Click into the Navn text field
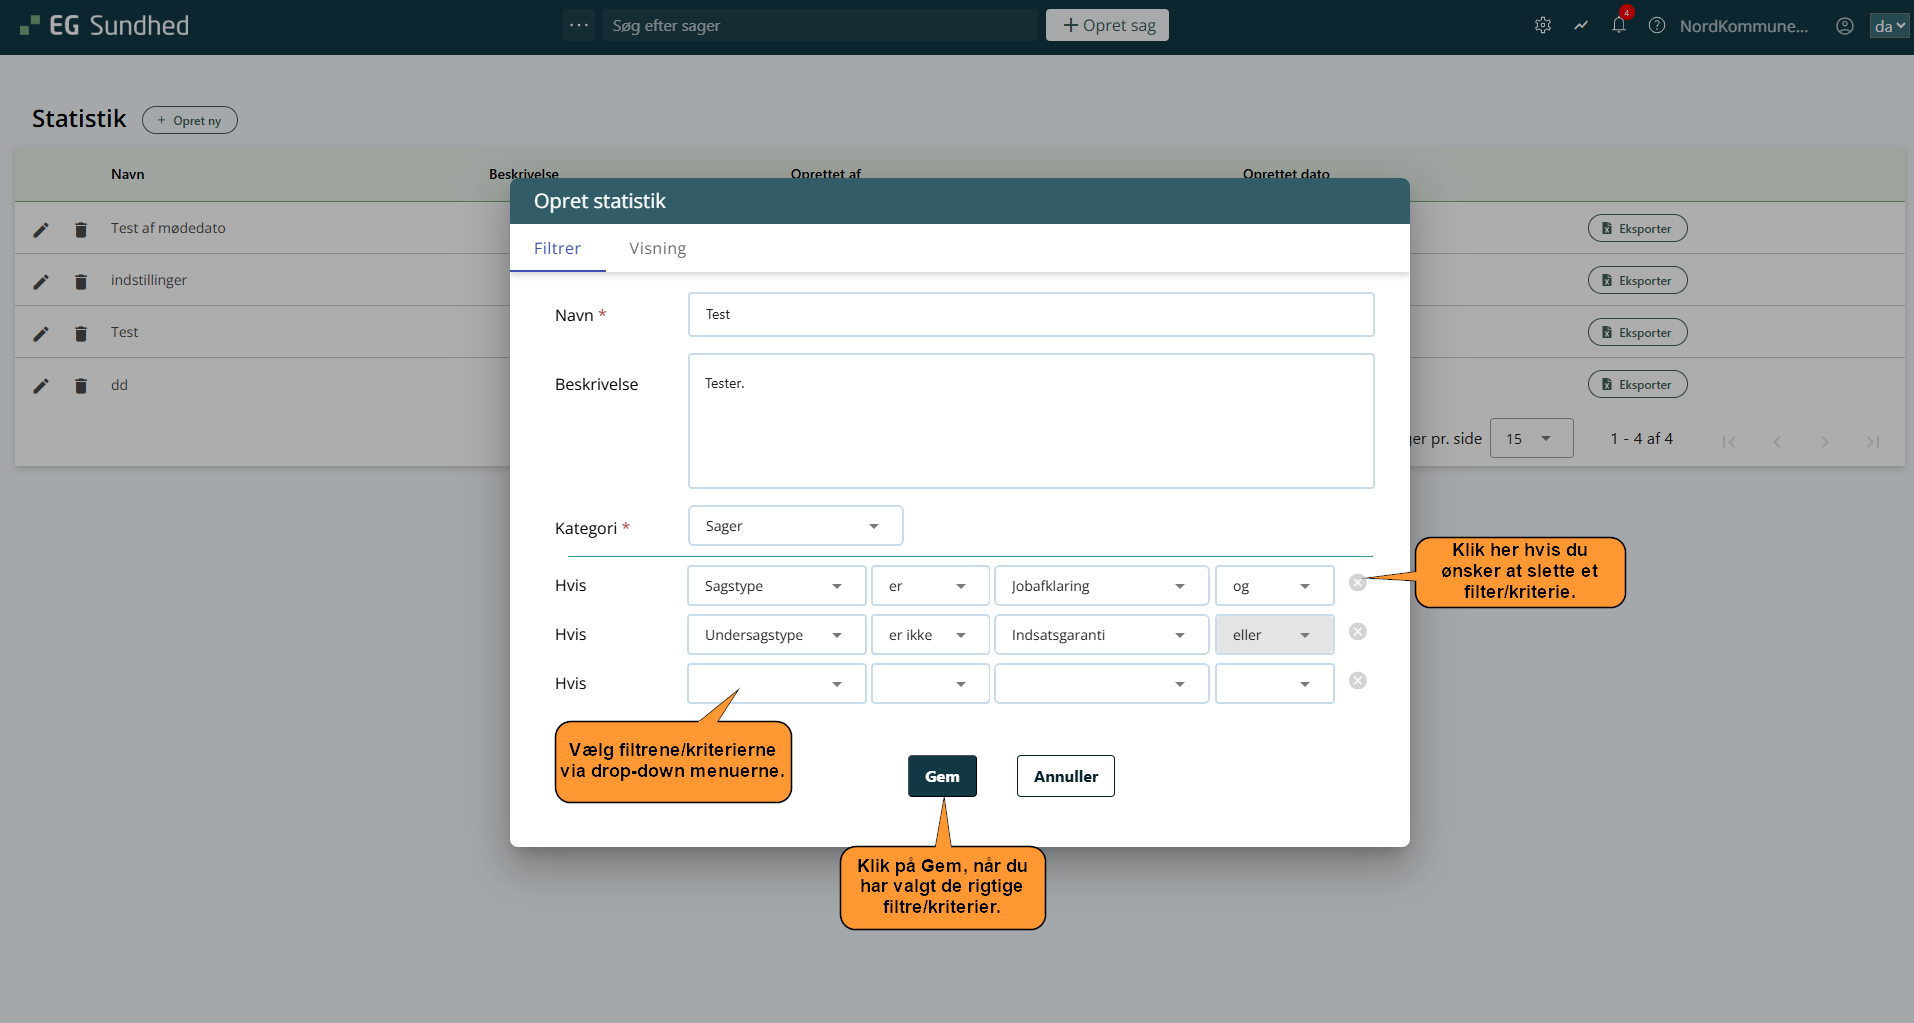The height and width of the screenshot is (1023, 1914). pos(1030,315)
